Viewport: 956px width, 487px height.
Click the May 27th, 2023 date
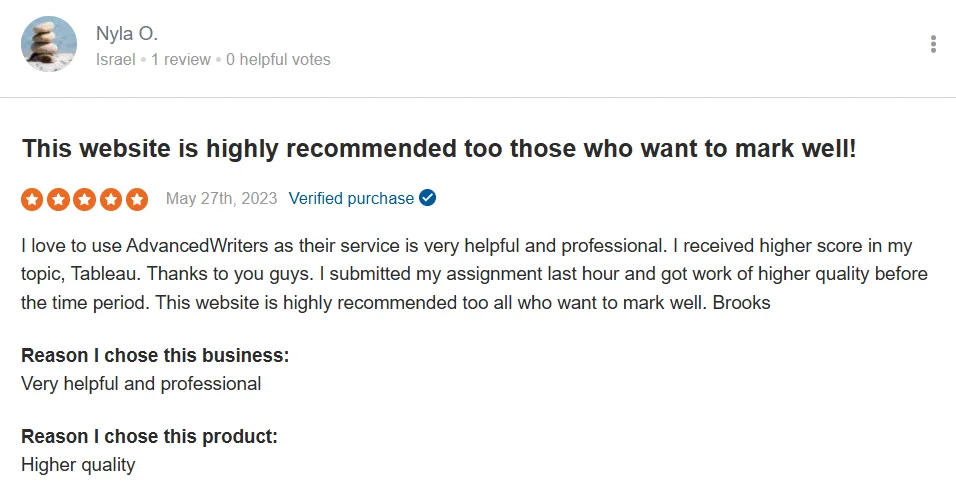tap(221, 199)
